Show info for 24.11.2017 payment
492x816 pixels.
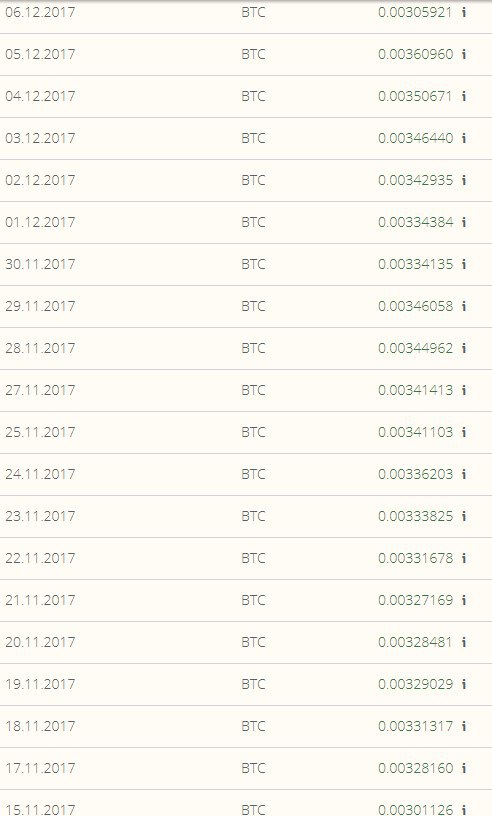point(464,474)
